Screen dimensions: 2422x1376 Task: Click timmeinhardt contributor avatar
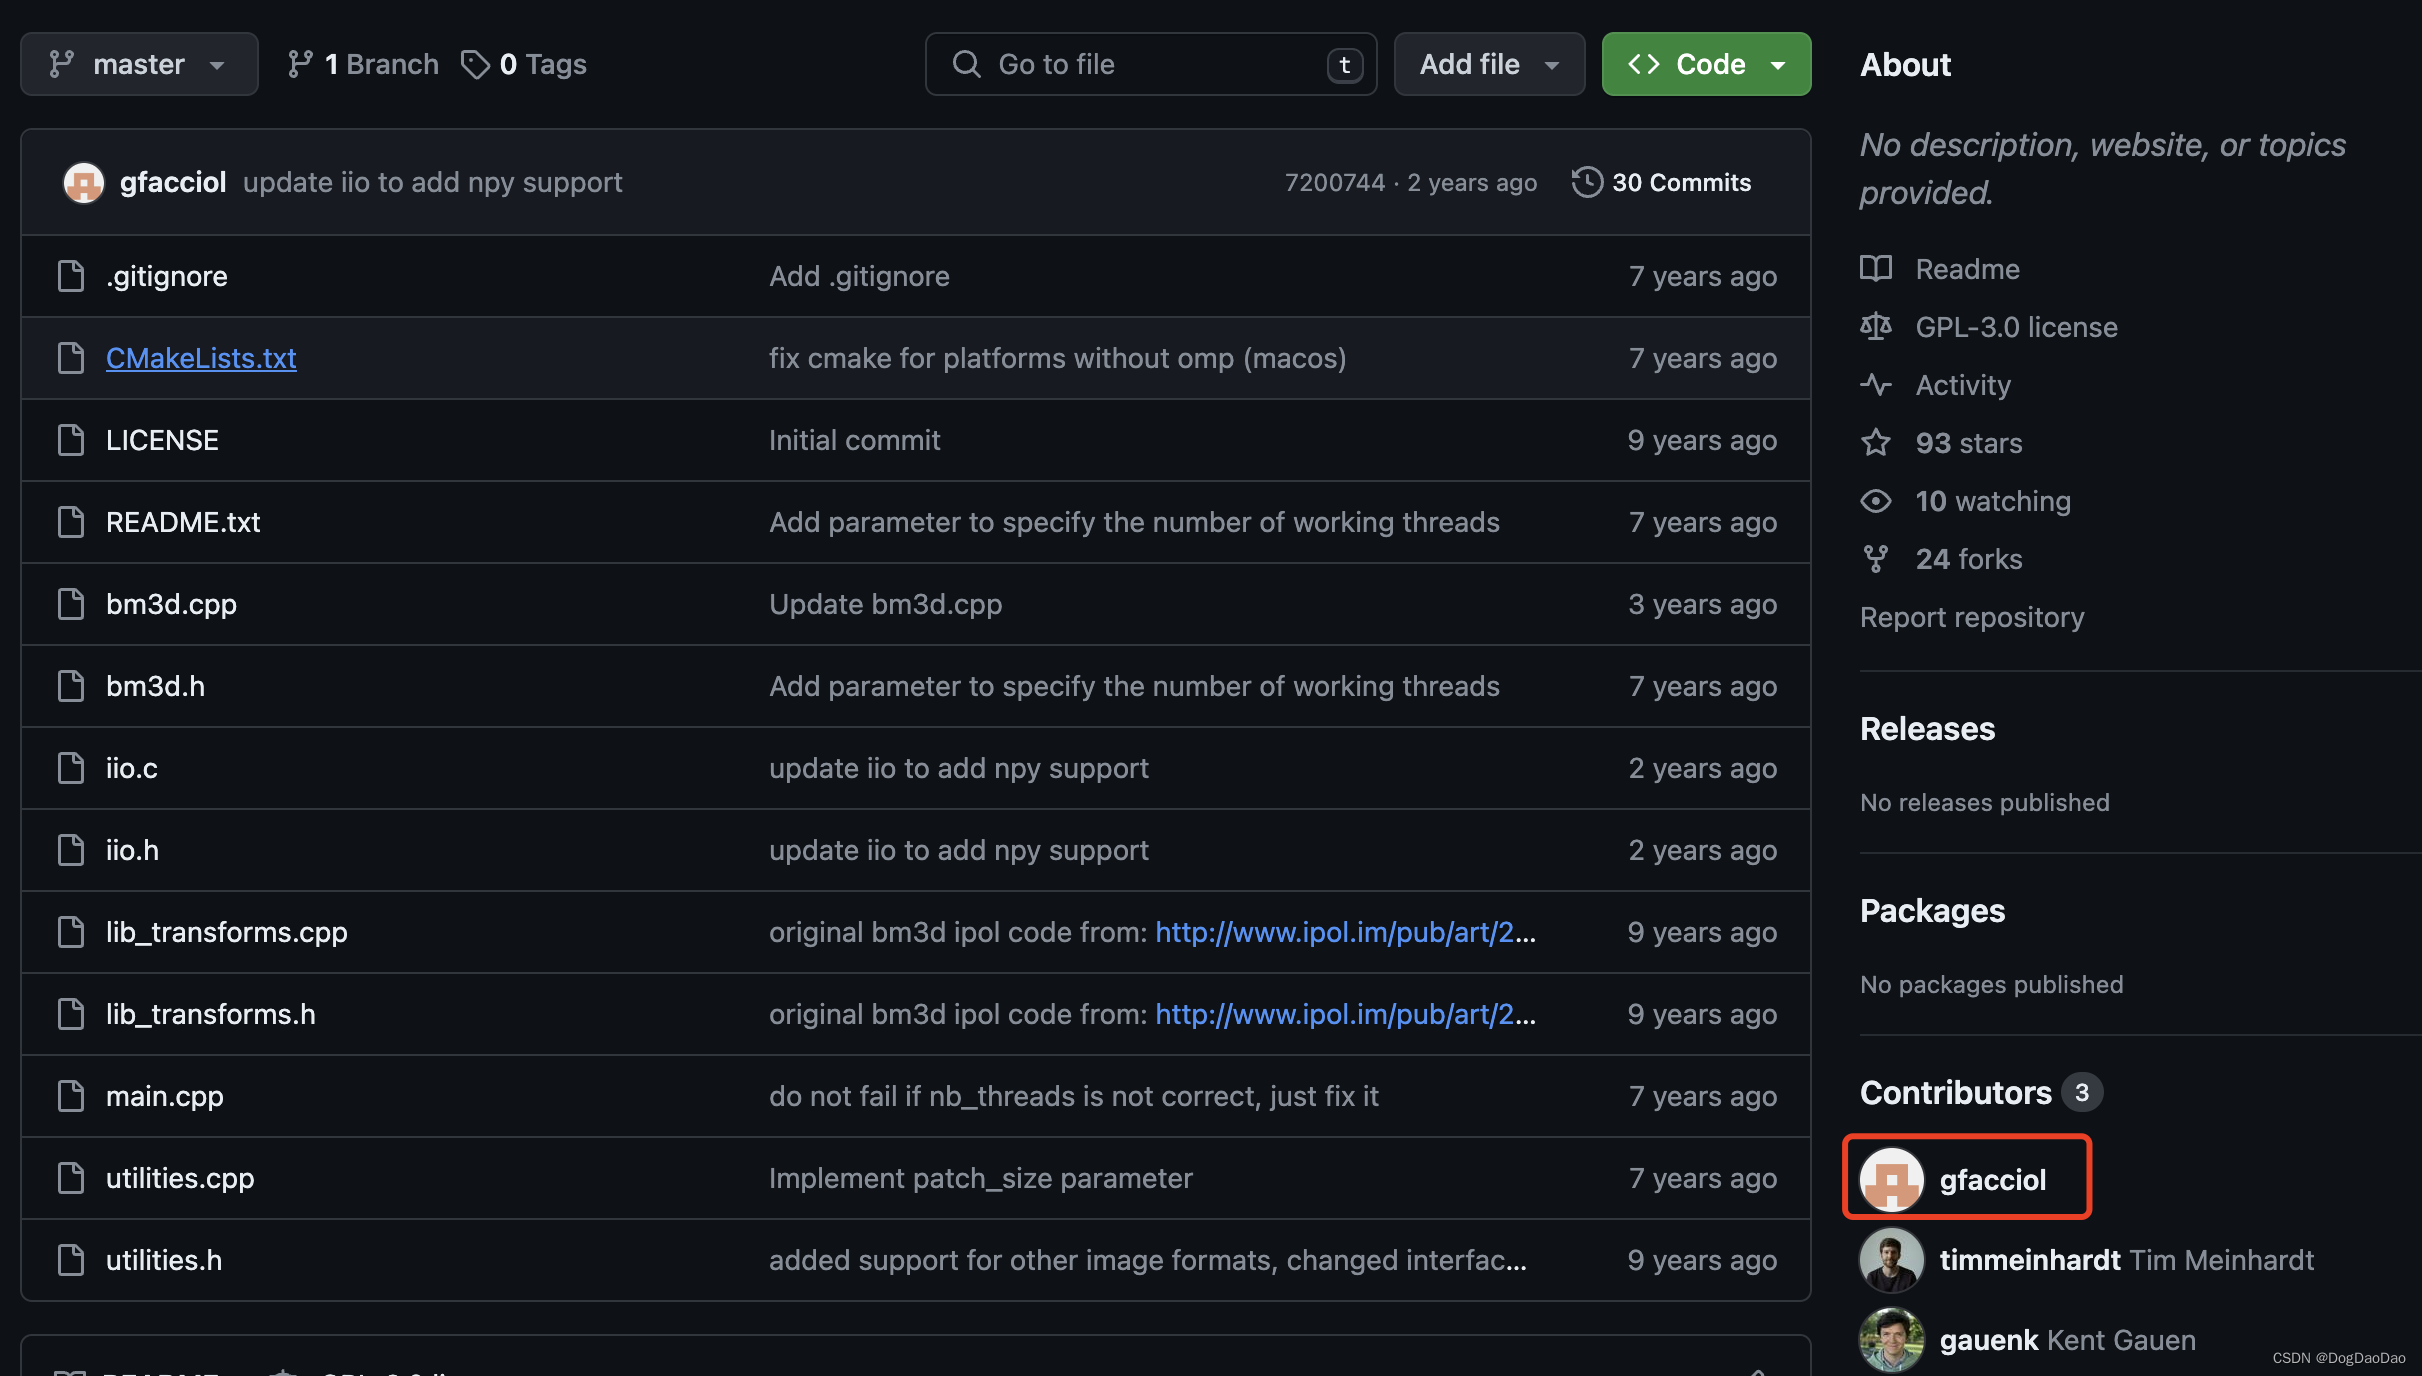point(1891,1260)
